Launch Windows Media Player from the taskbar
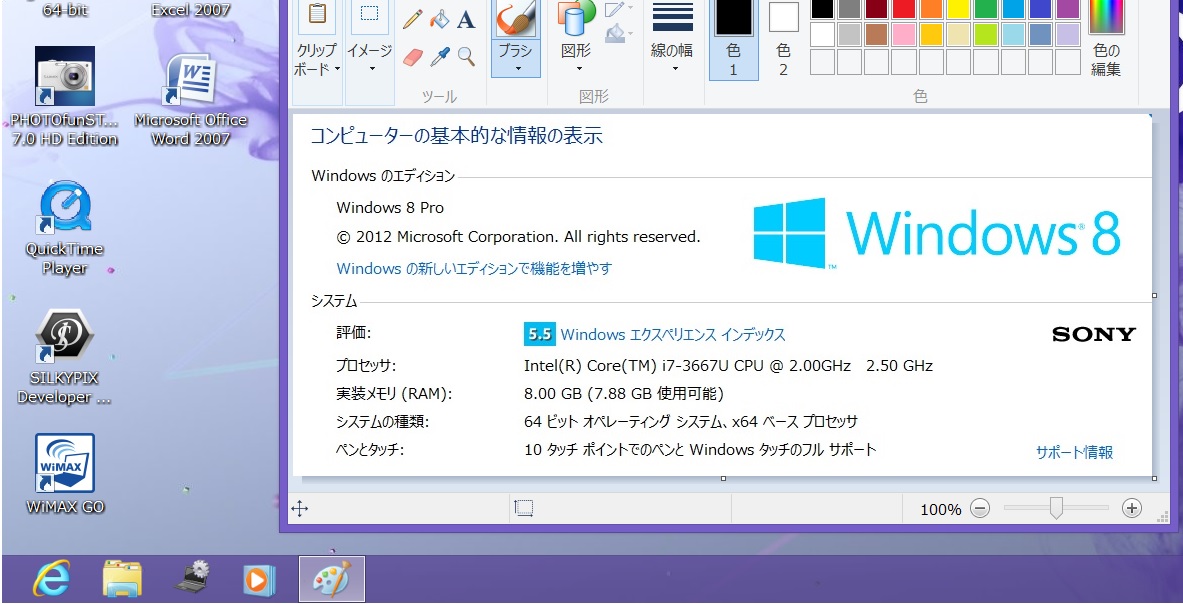 (259, 579)
